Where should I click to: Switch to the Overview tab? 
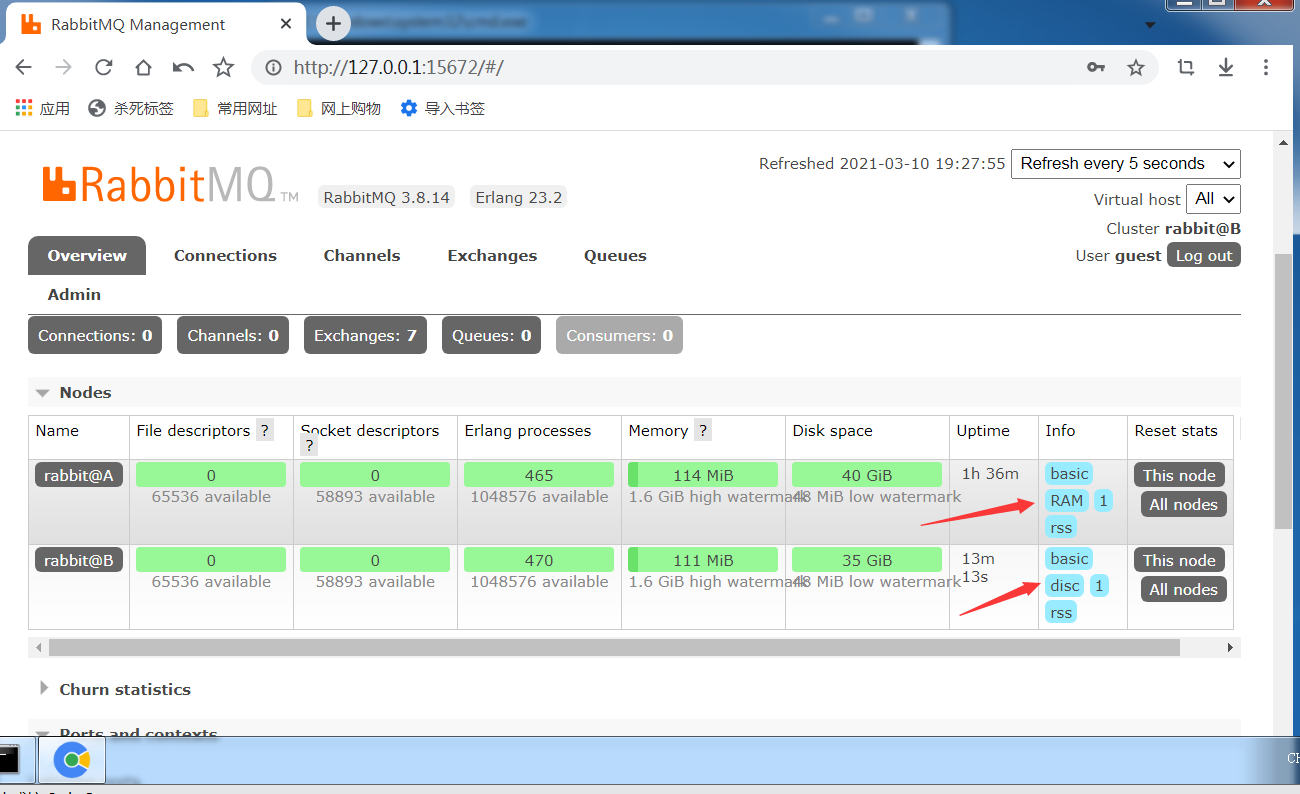pos(87,255)
